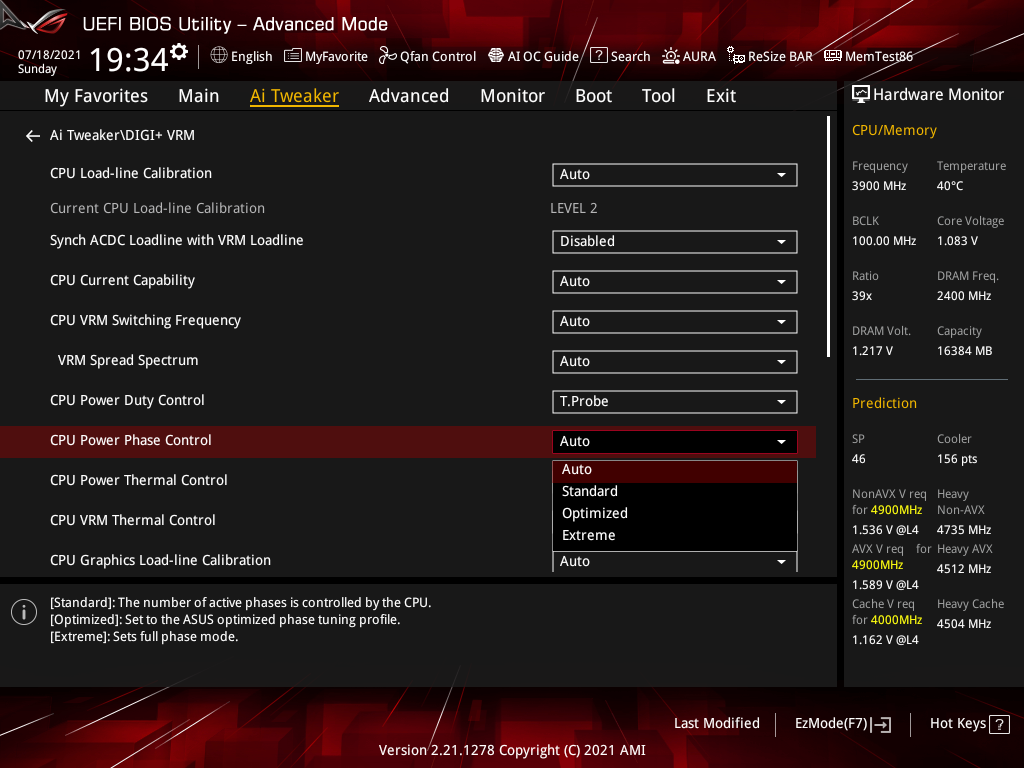Select Optimized in CPU Power Phase Control dropdown

click(594, 512)
